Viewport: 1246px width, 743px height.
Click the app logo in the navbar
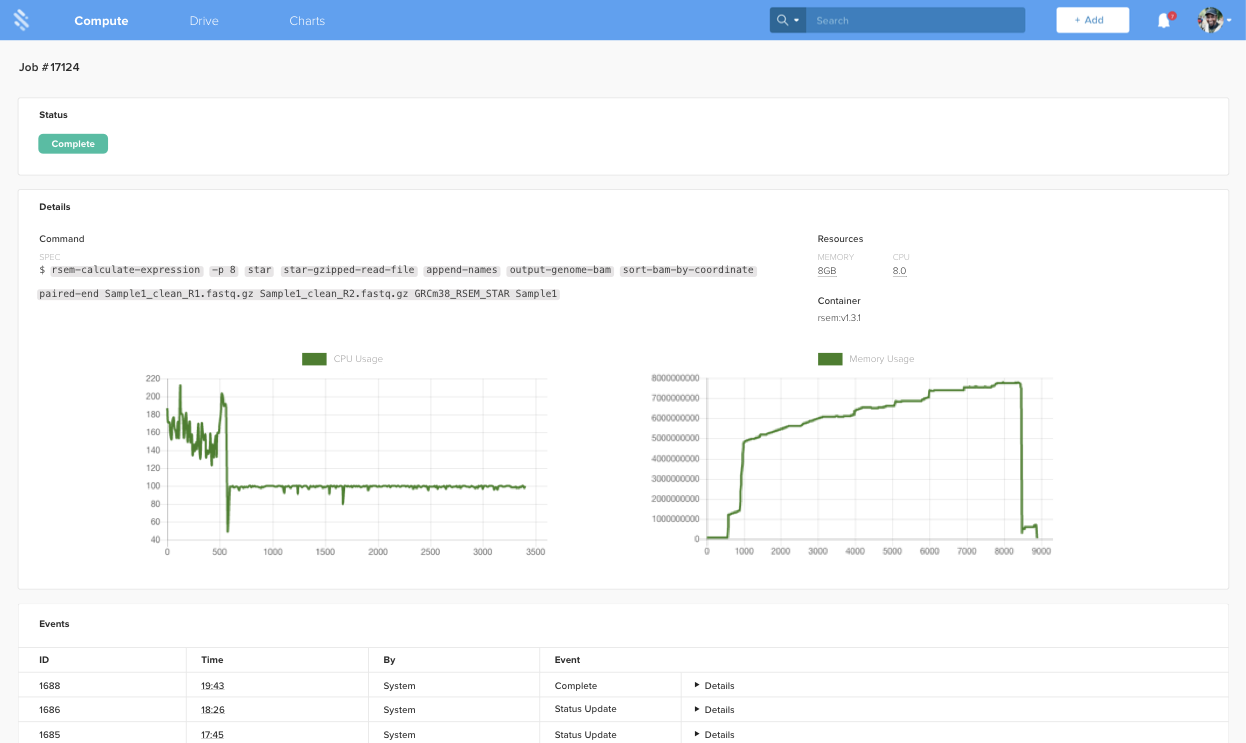click(21, 20)
